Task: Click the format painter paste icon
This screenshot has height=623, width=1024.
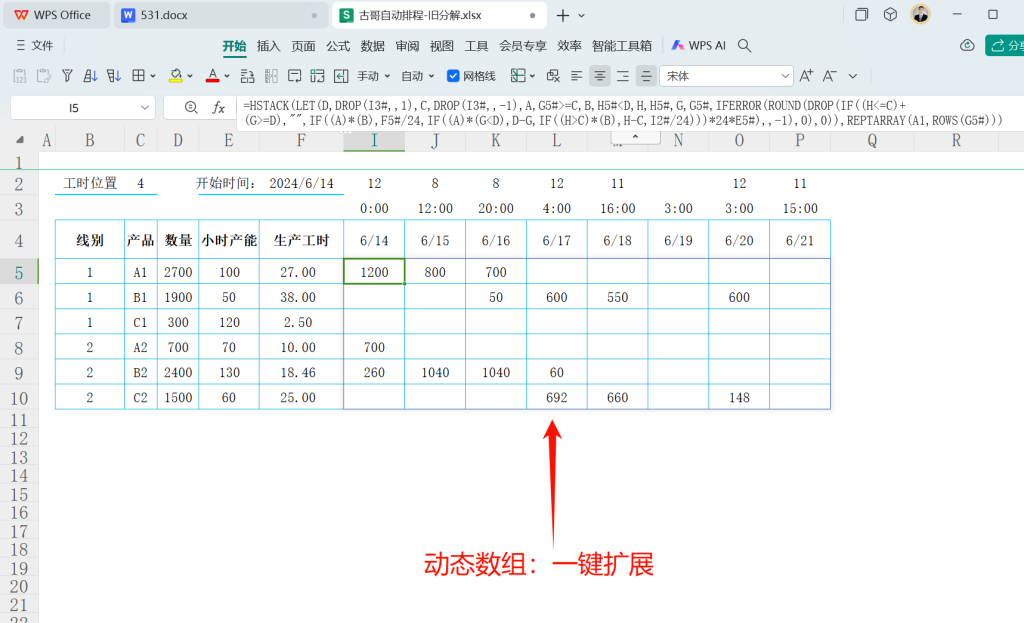Action: click(x=44, y=76)
